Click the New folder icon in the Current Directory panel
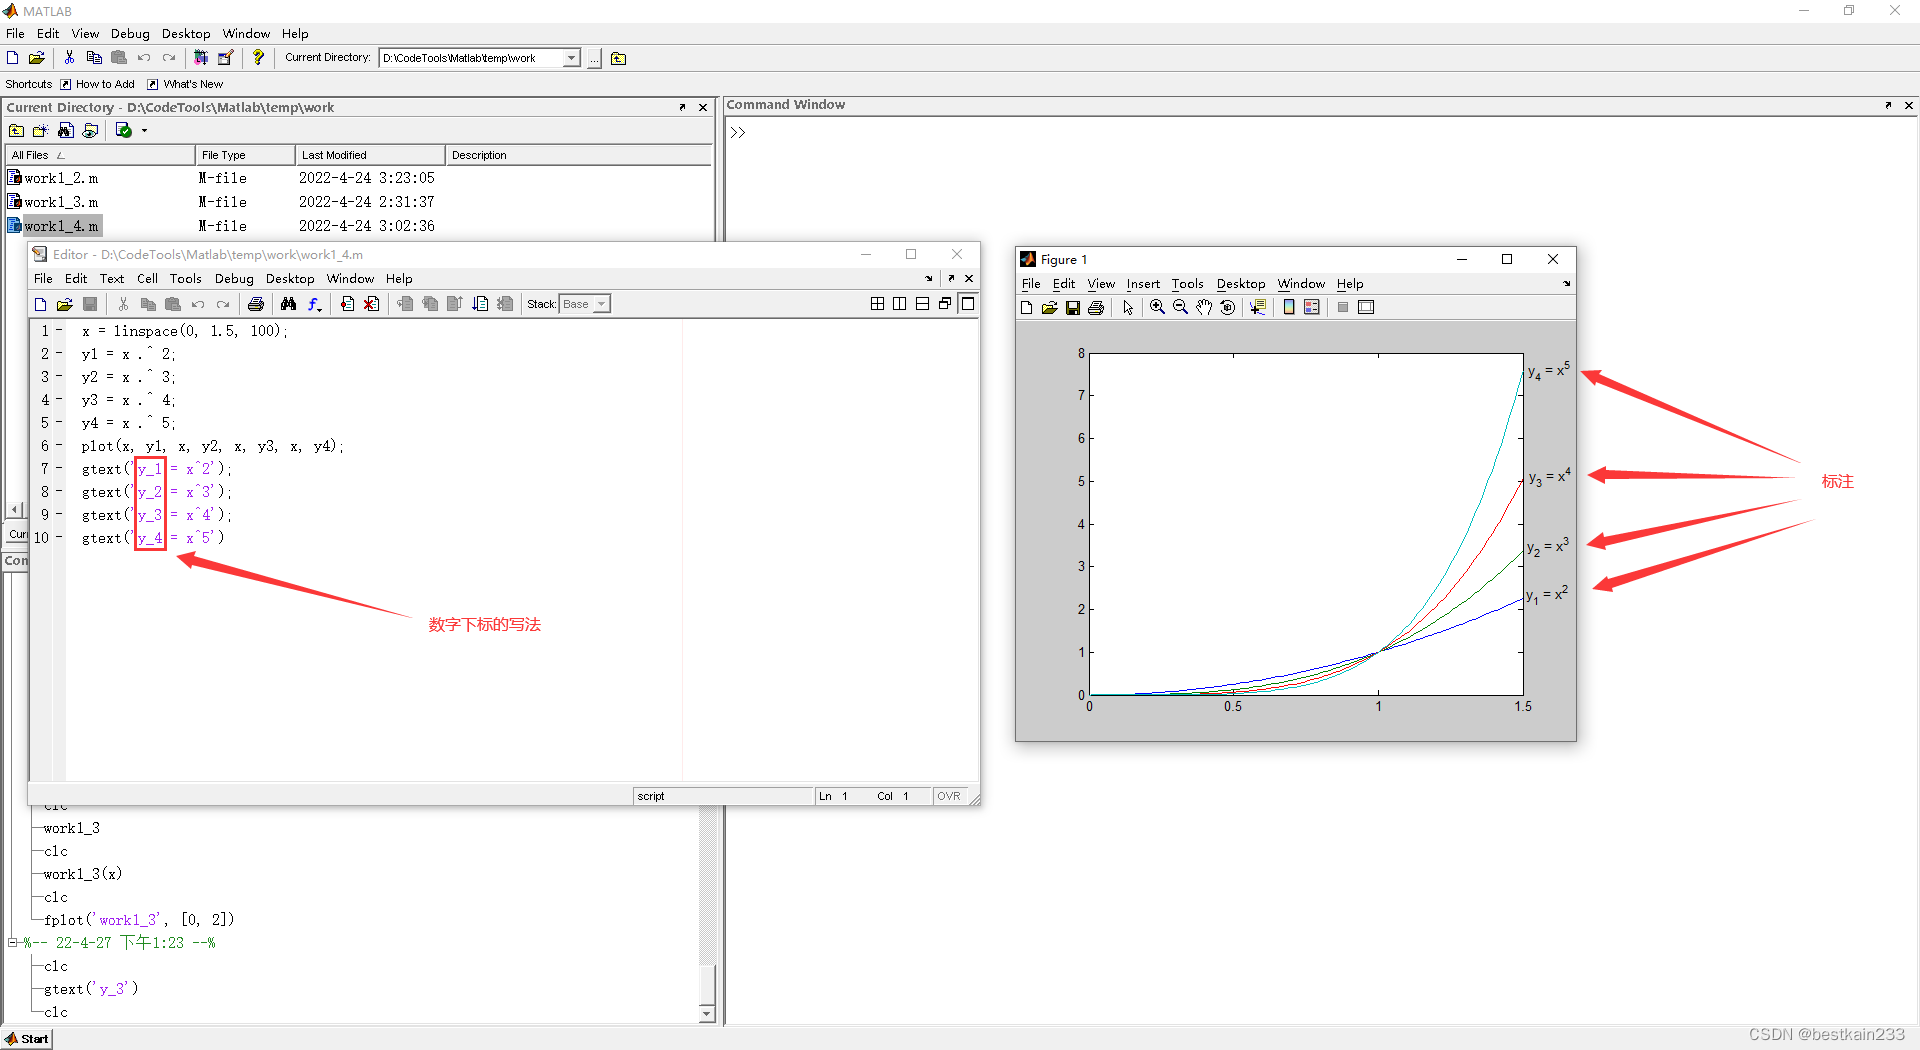 click(40, 130)
